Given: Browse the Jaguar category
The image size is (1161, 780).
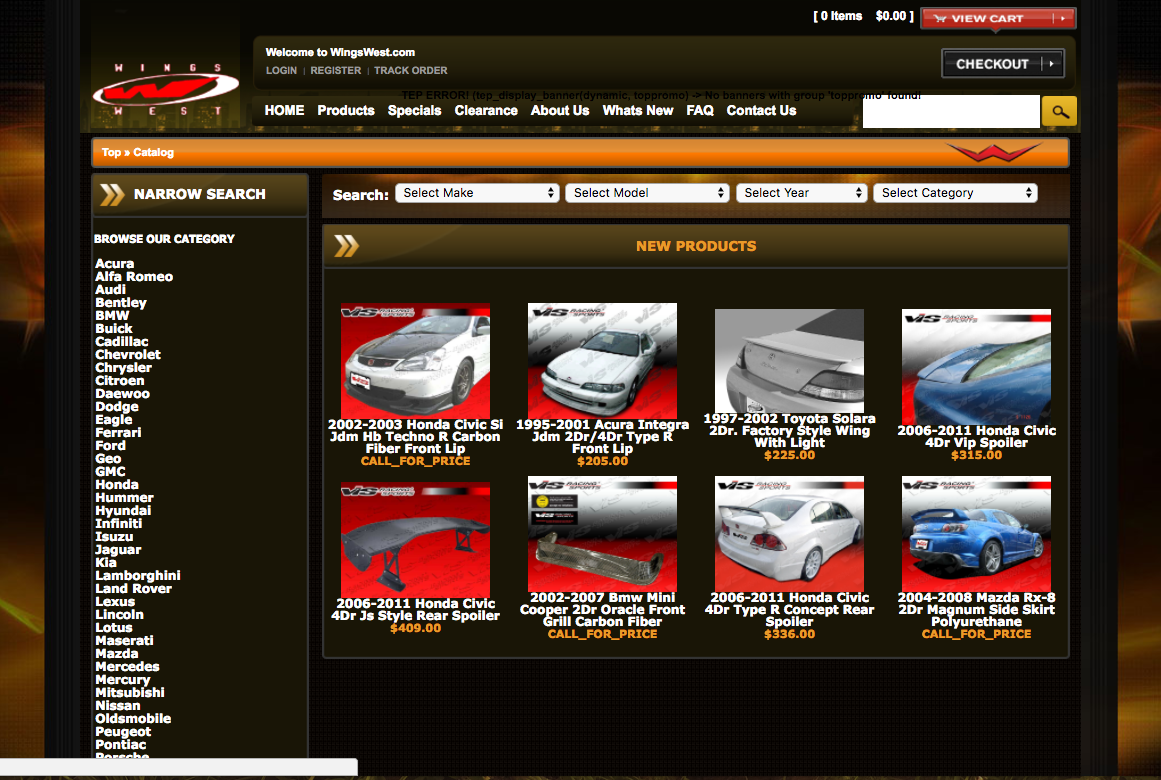Looking at the screenshot, I should point(118,550).
